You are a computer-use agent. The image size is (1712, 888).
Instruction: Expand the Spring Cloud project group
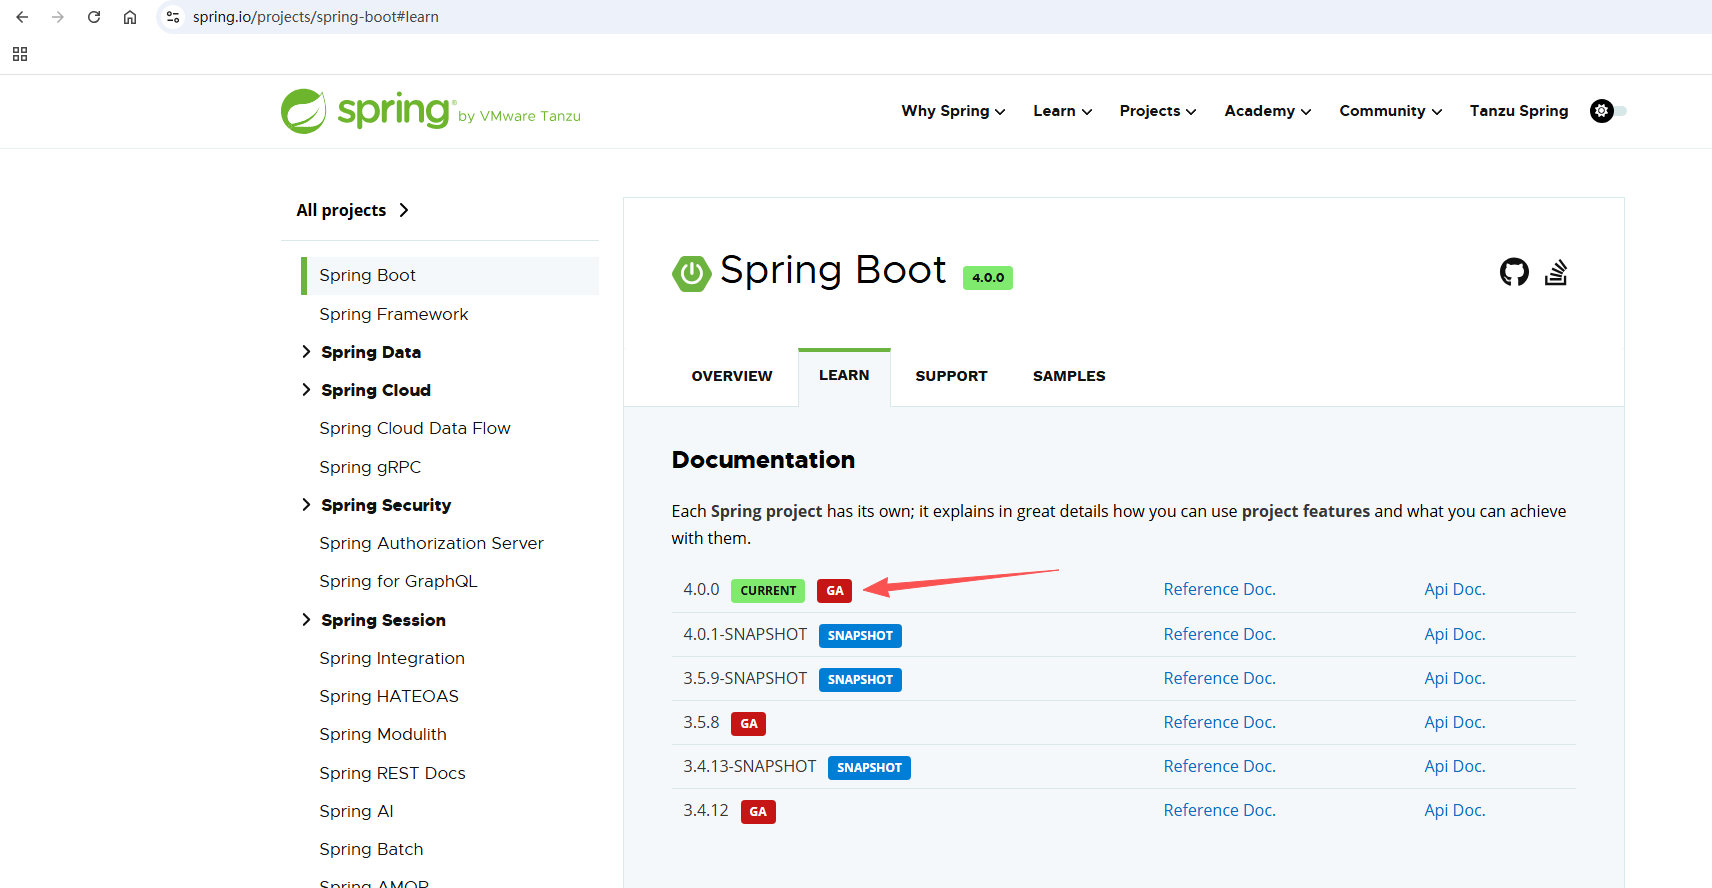pyautogui.click(x=307, y=390)
